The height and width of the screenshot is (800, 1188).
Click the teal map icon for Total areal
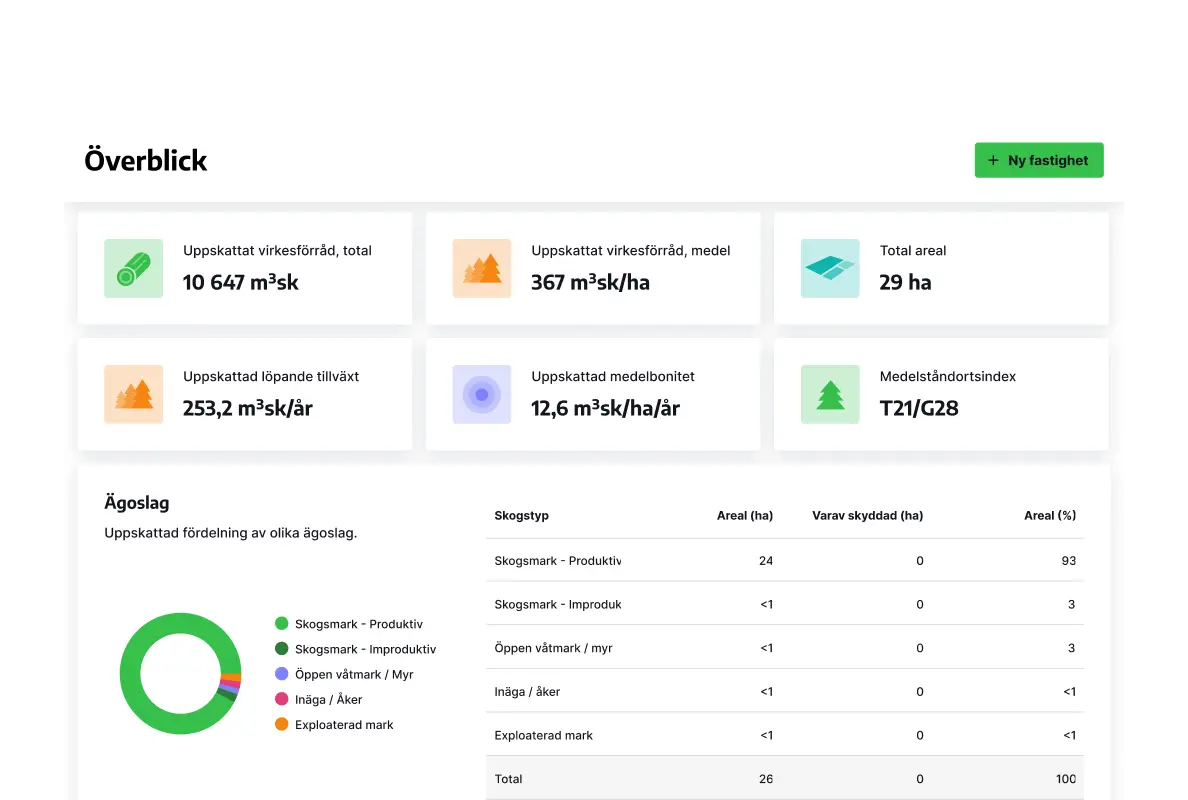tap(830, 268)
